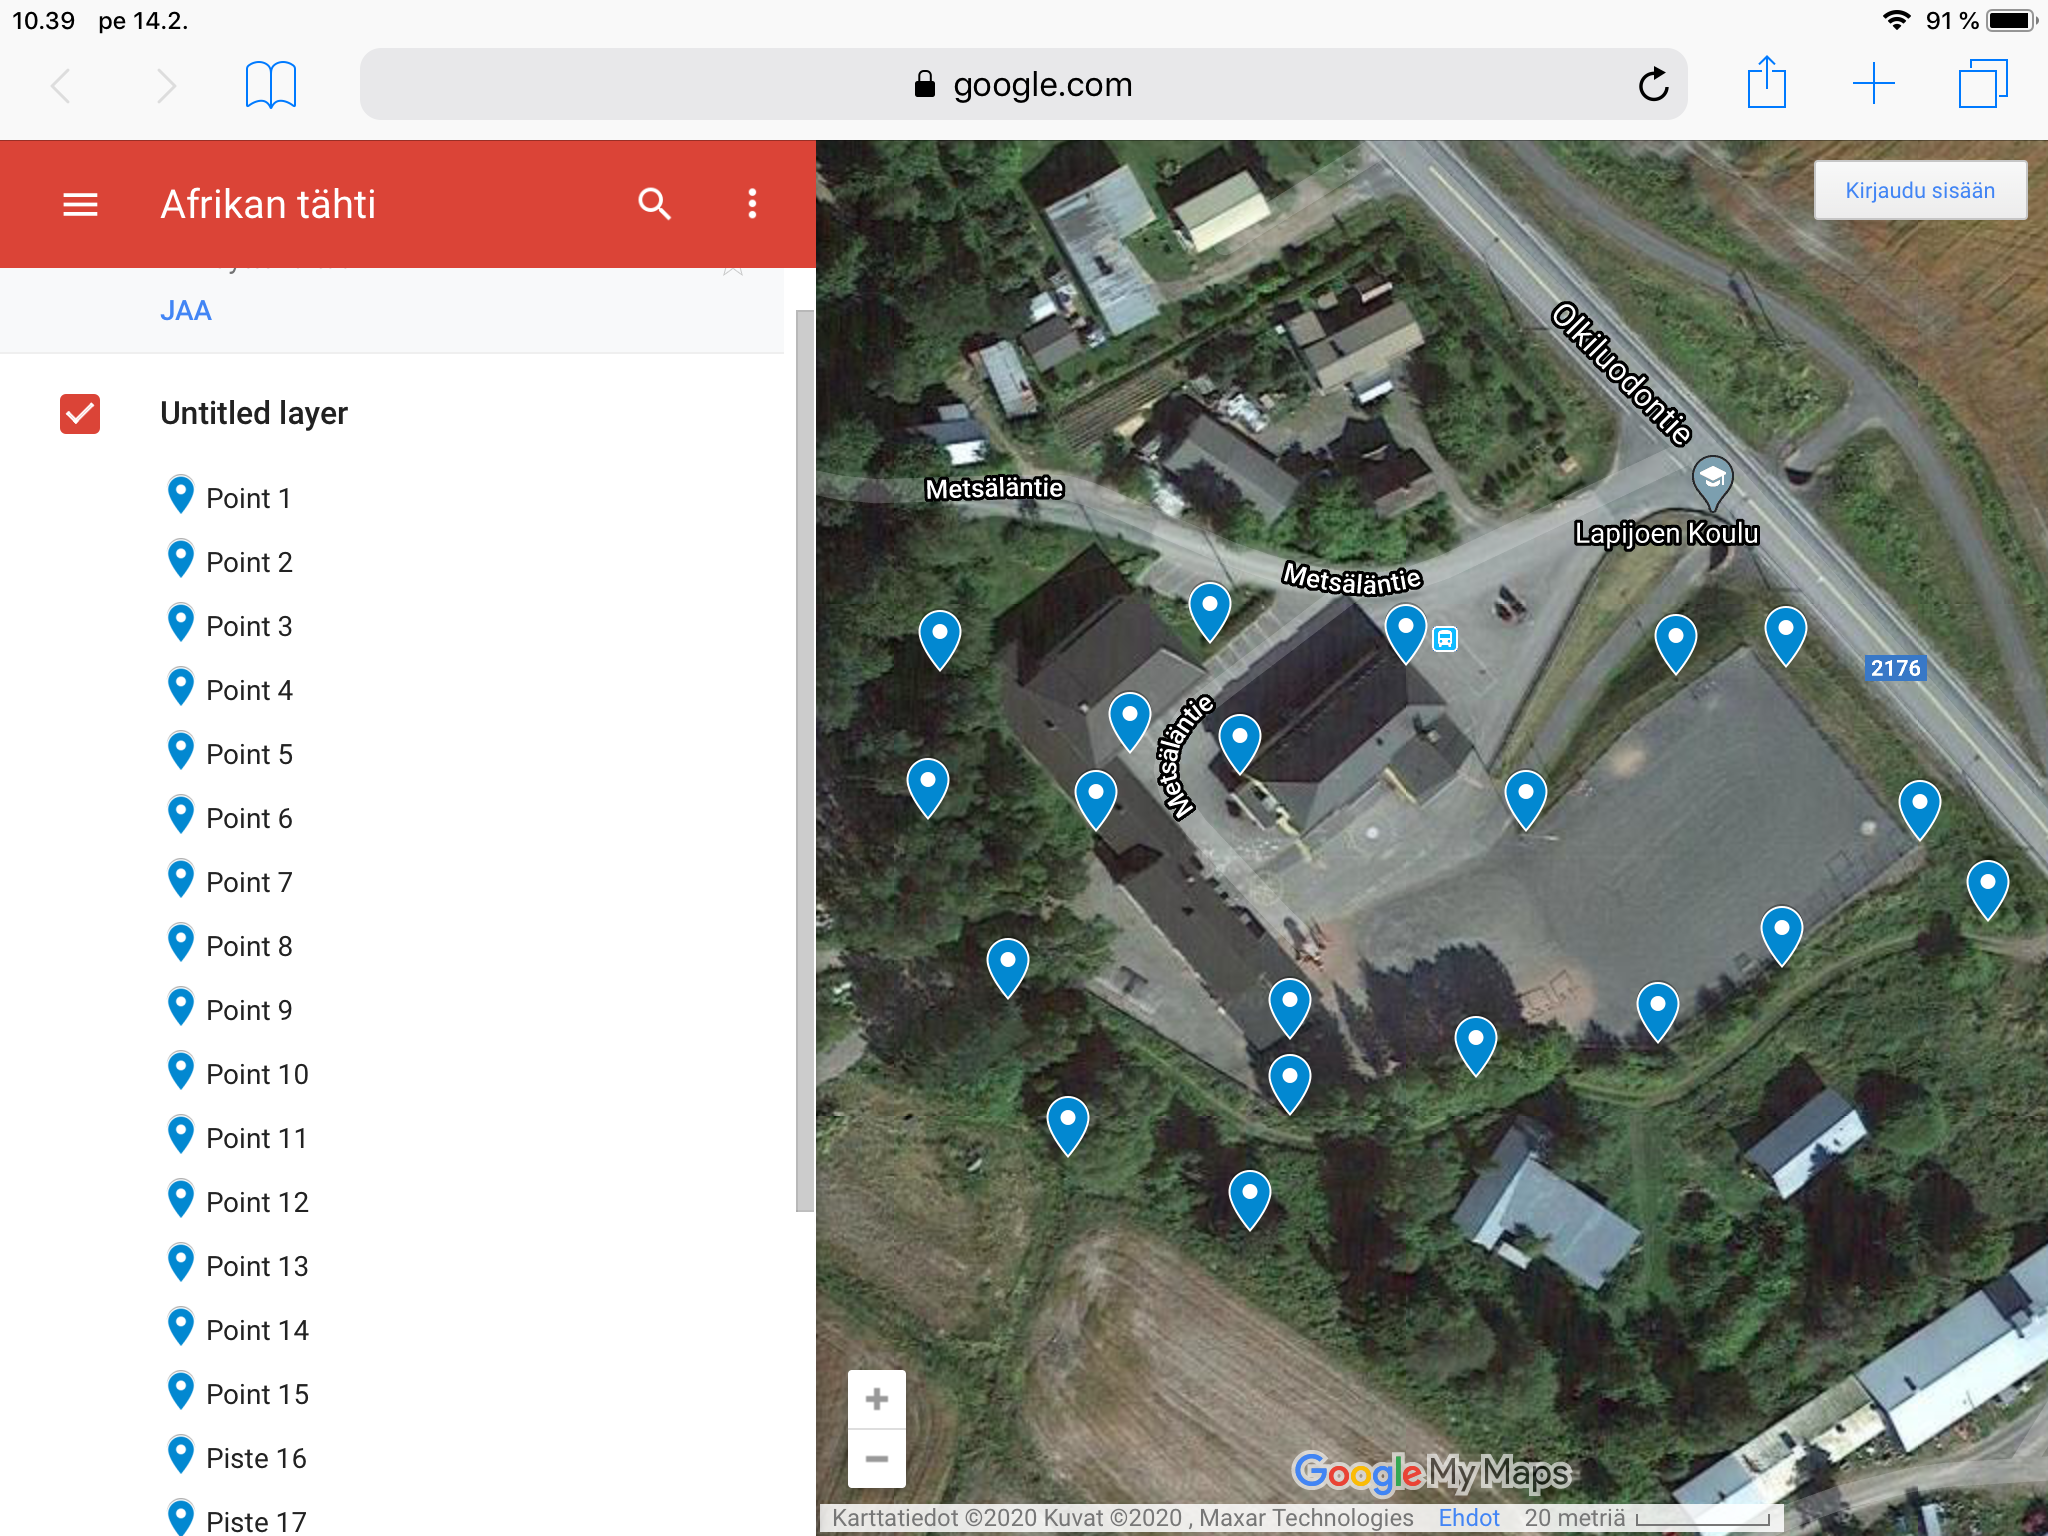Click the bus stop icon on map
The width and height of the screenshot is (2048, 1536).
pyautogui.click(x=1445, y=639)
